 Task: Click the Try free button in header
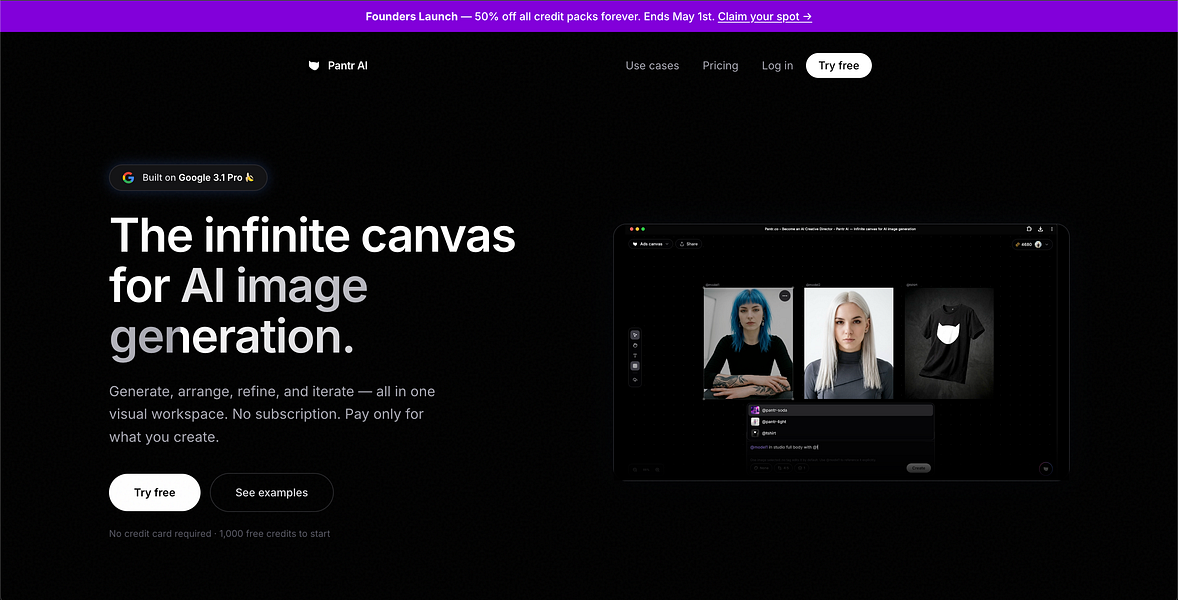pyautogui.click(x=838, y=65)
